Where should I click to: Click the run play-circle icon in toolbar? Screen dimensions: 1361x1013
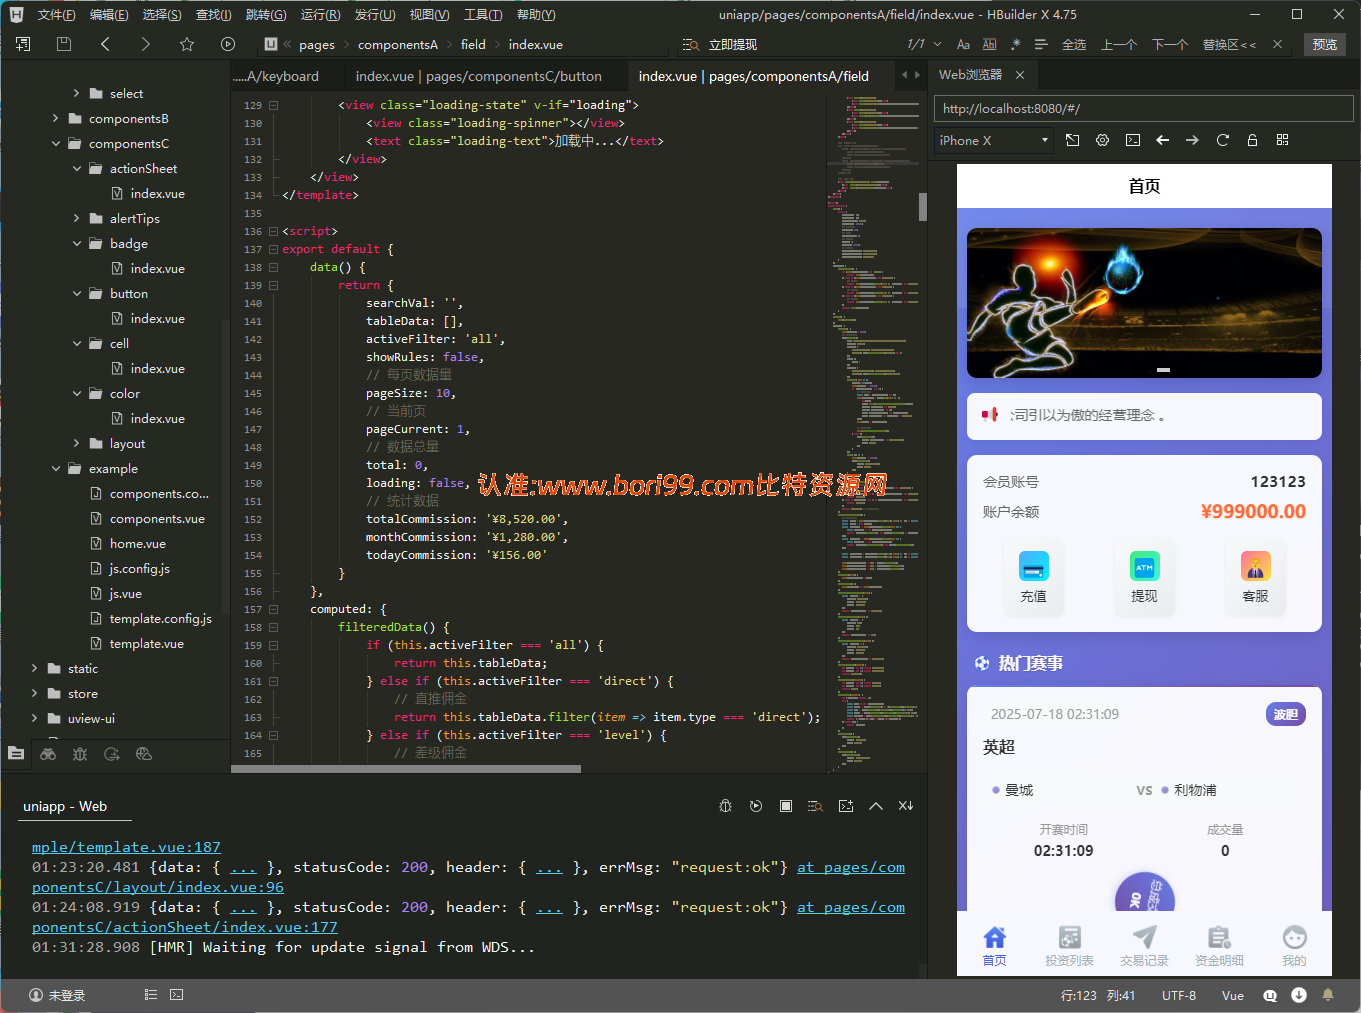[x=228, y=44]
